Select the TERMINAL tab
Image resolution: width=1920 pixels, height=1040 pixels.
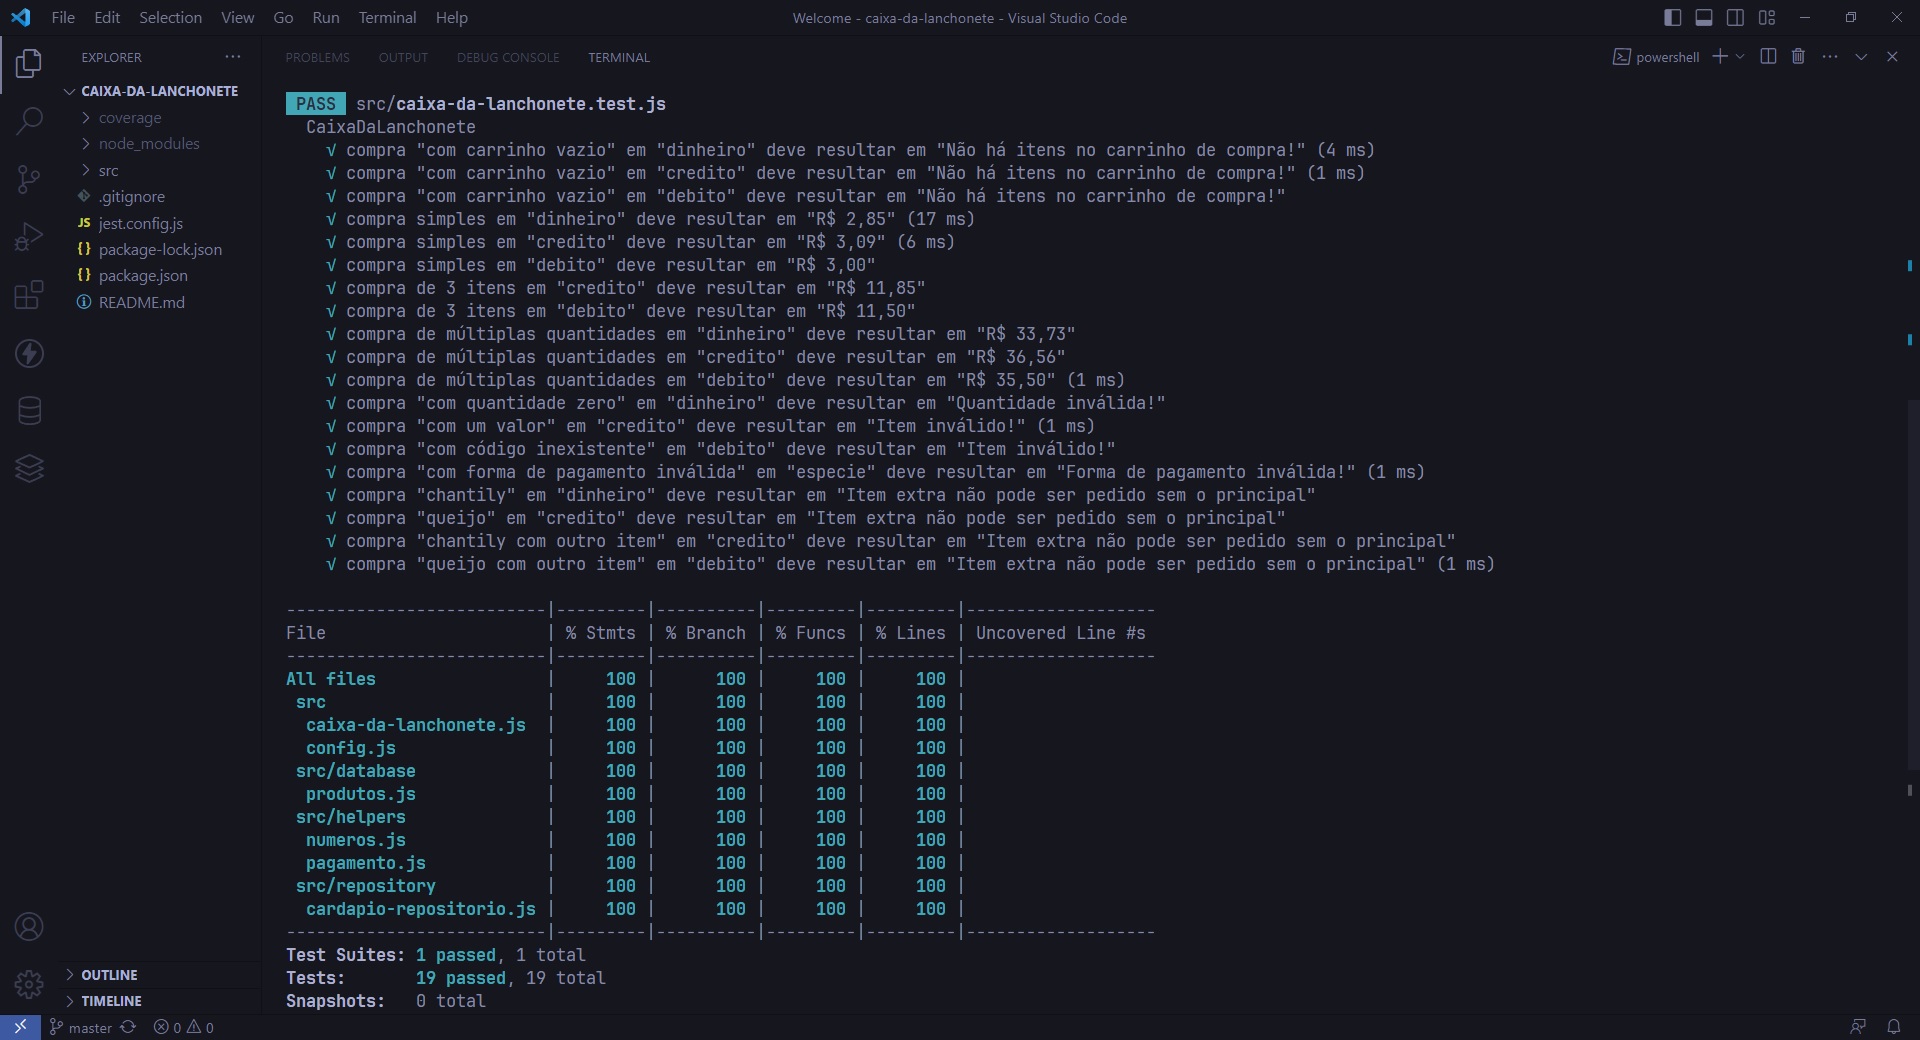[x=619, y=58]
